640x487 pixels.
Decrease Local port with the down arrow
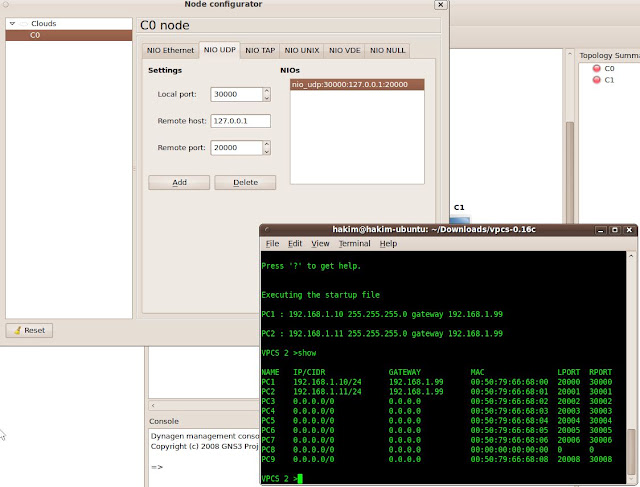267,98
